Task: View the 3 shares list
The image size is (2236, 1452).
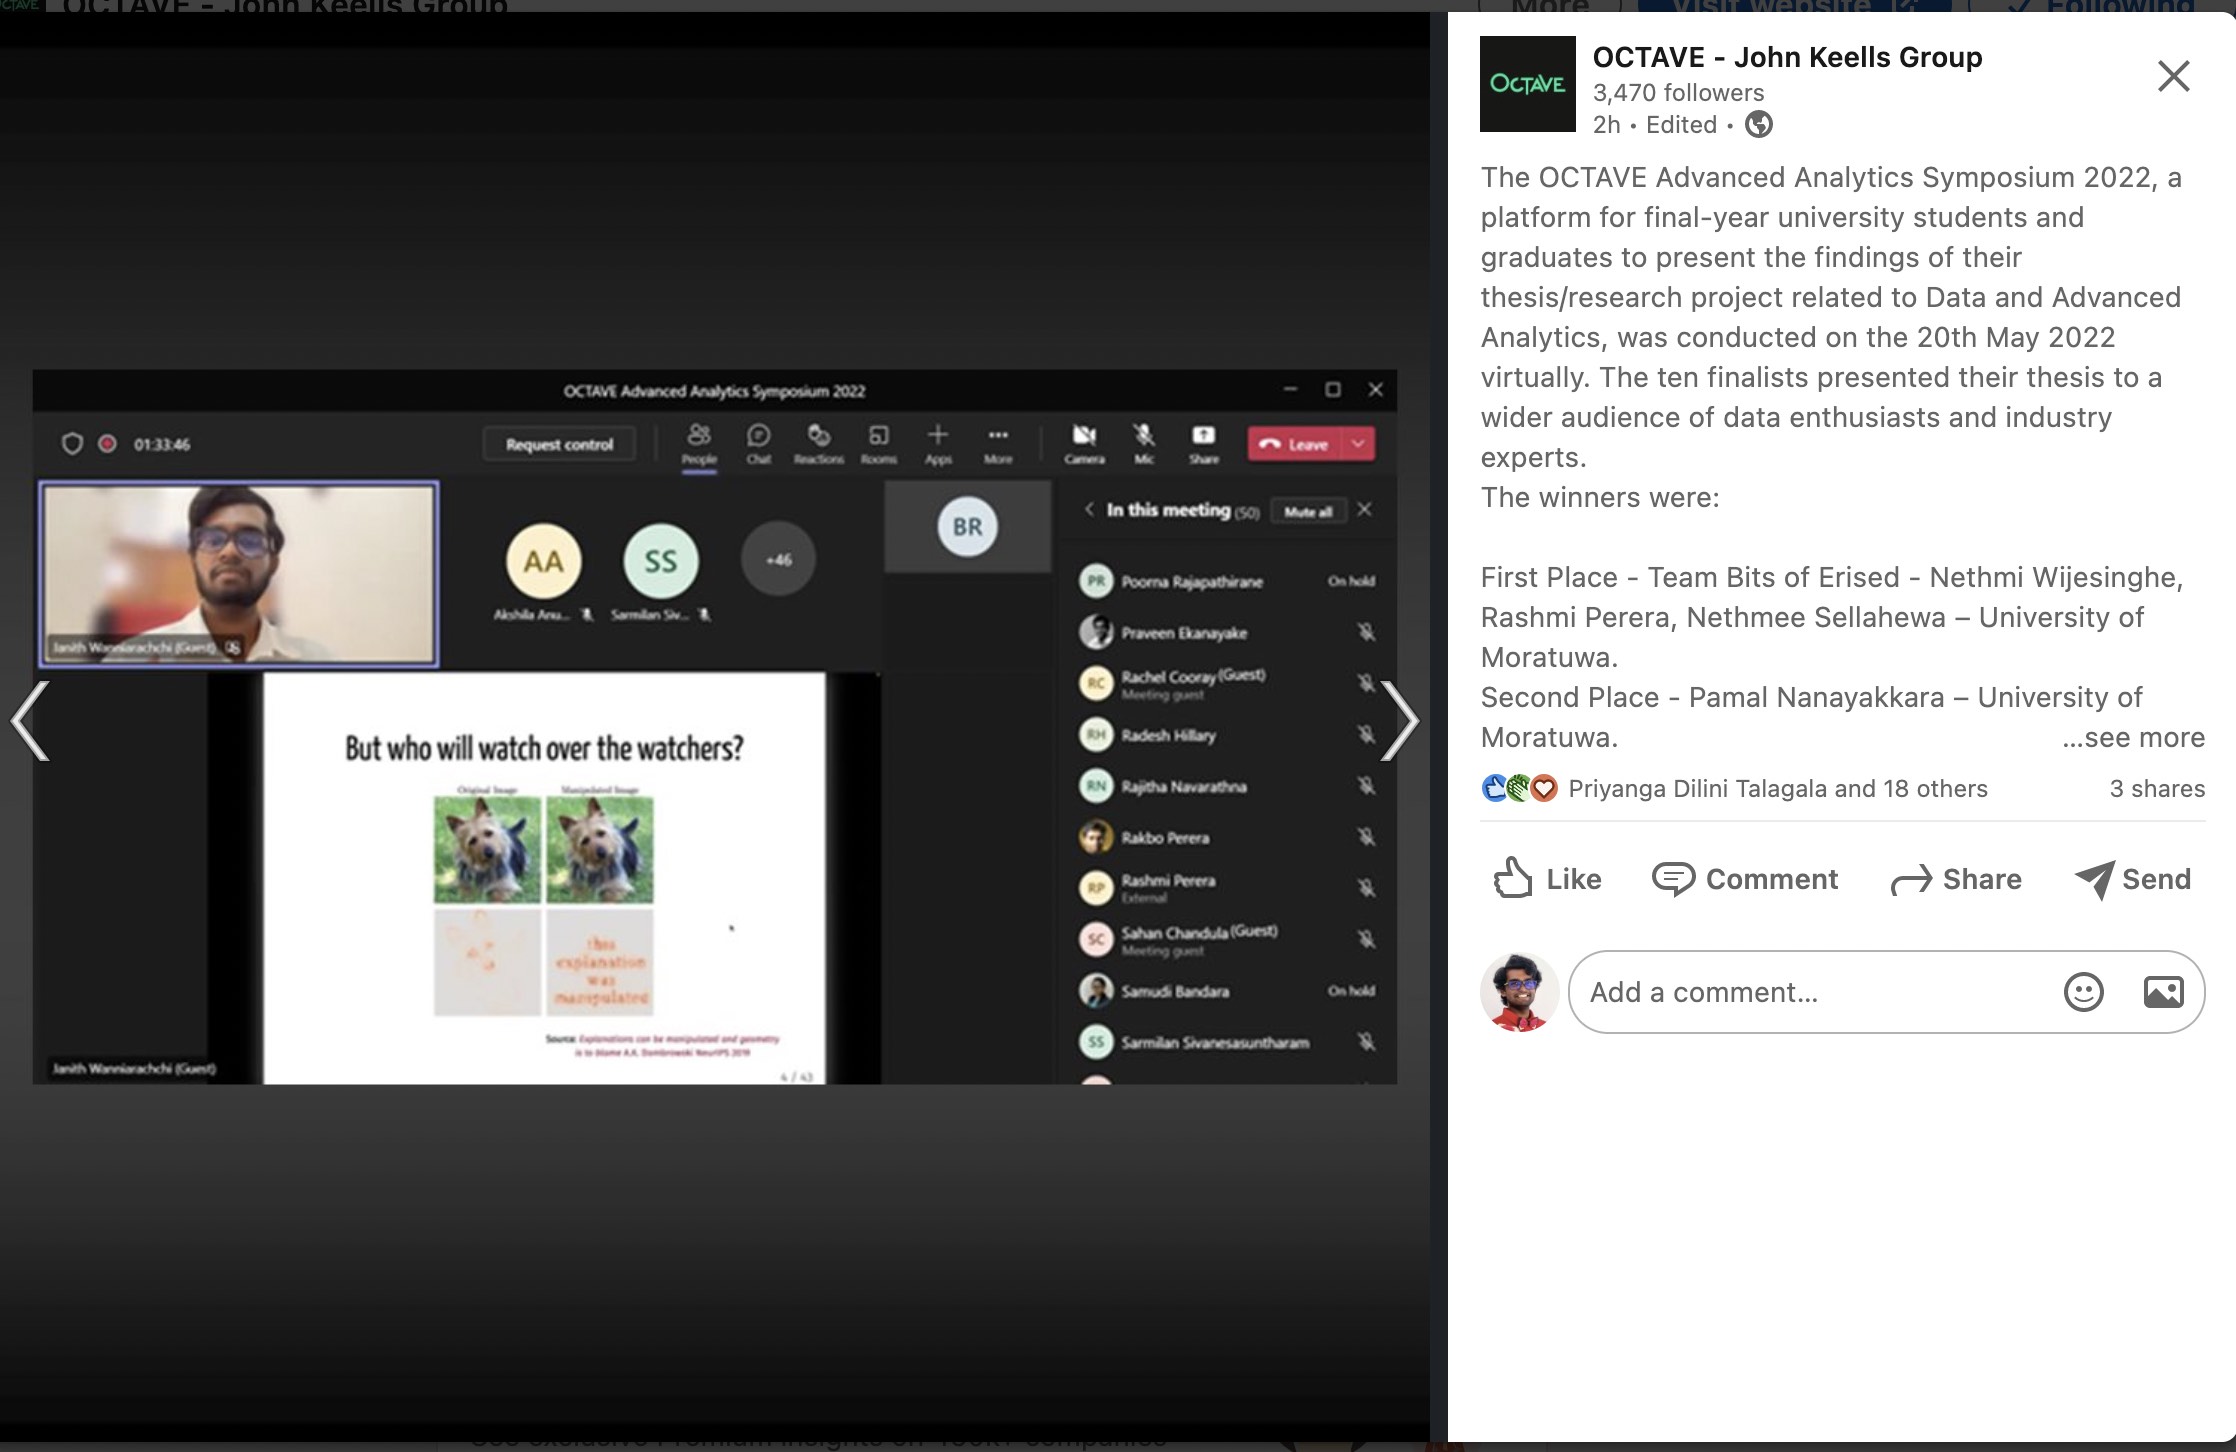Action: coord(2156,789)
